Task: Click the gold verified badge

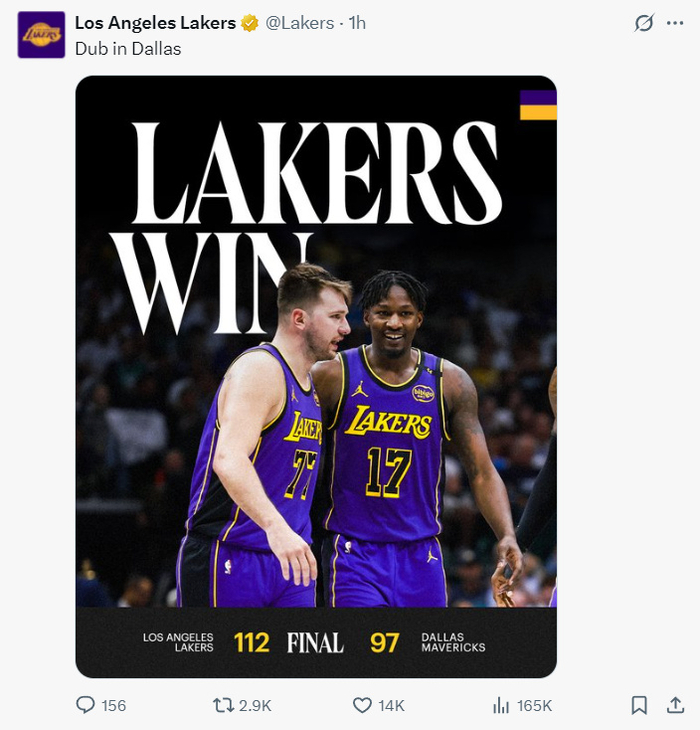Action: [x=251, y=23]
